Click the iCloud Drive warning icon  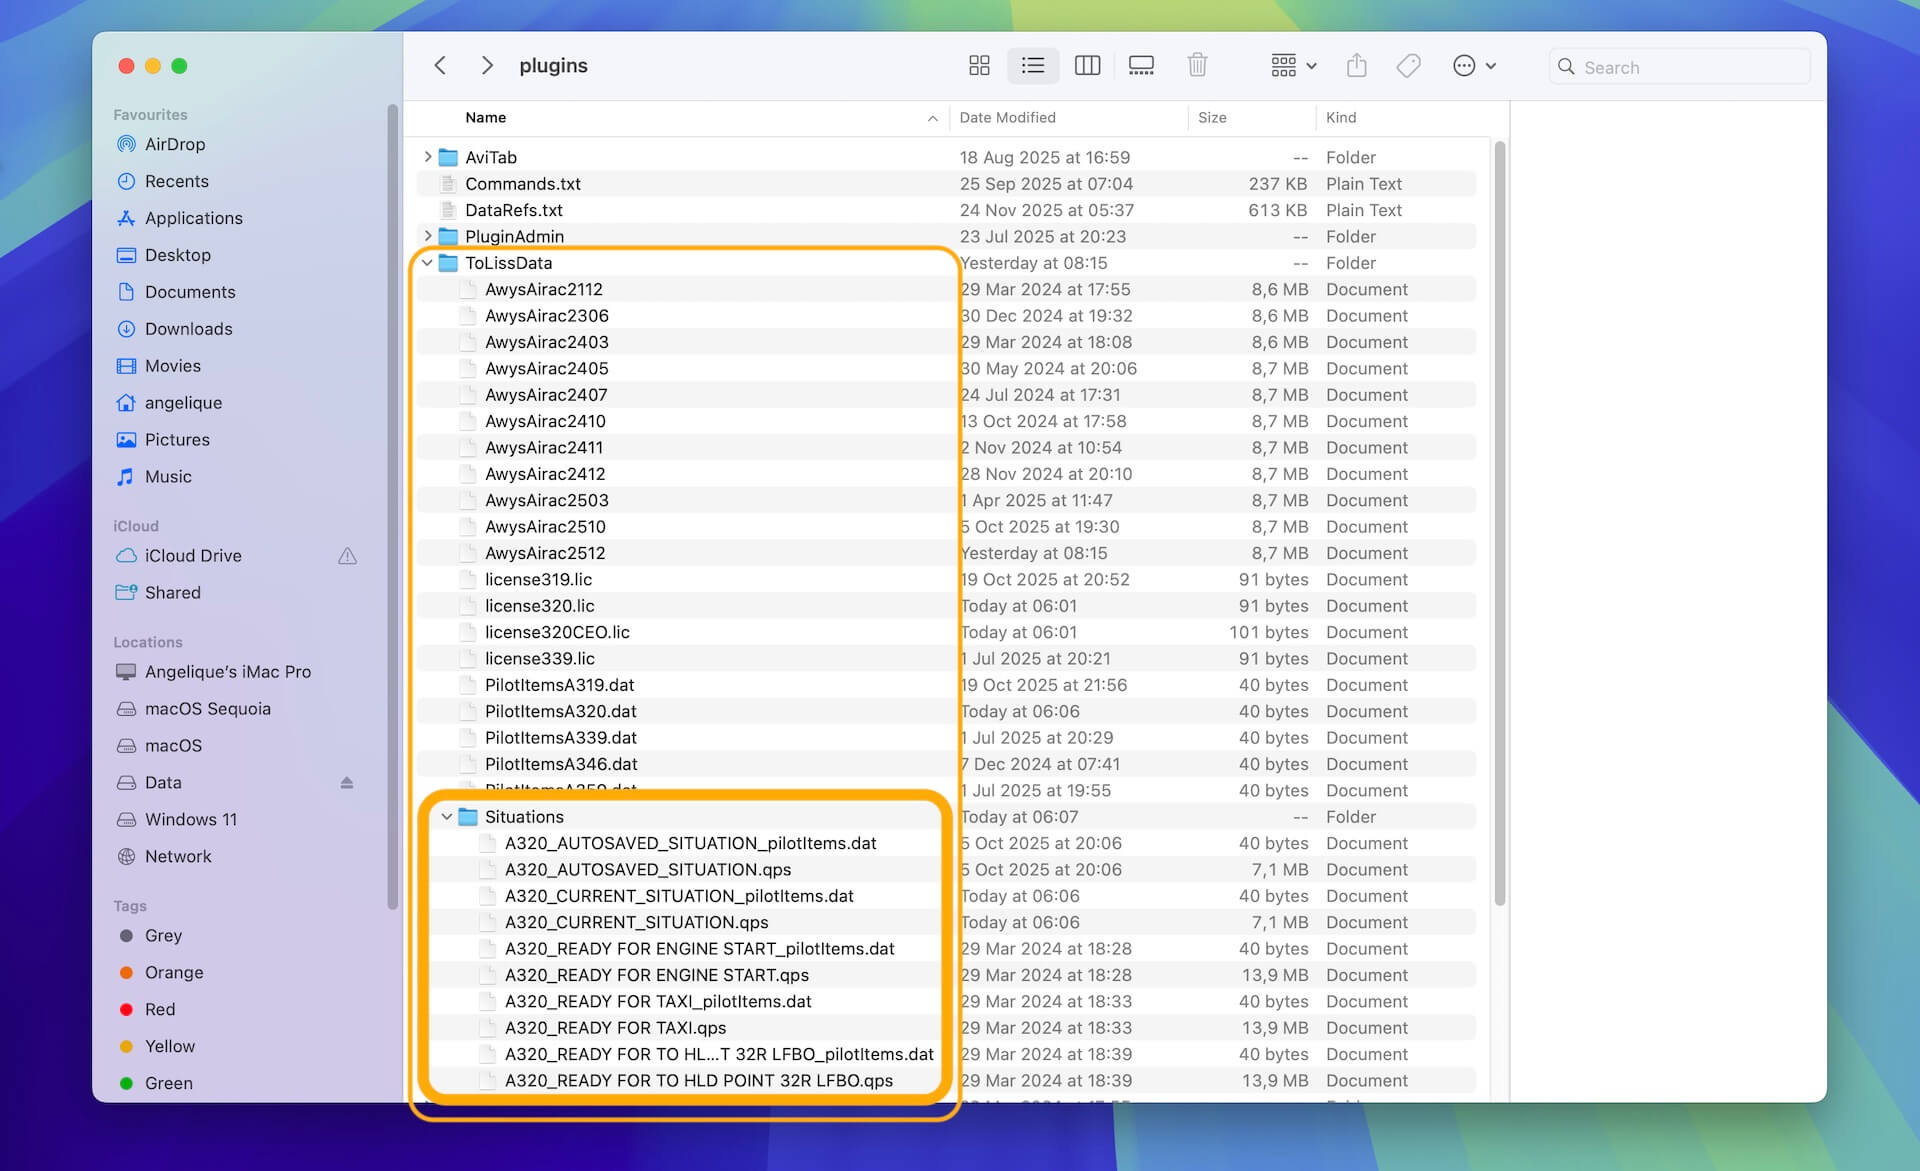pyautogui.click(x=347, y=556)
